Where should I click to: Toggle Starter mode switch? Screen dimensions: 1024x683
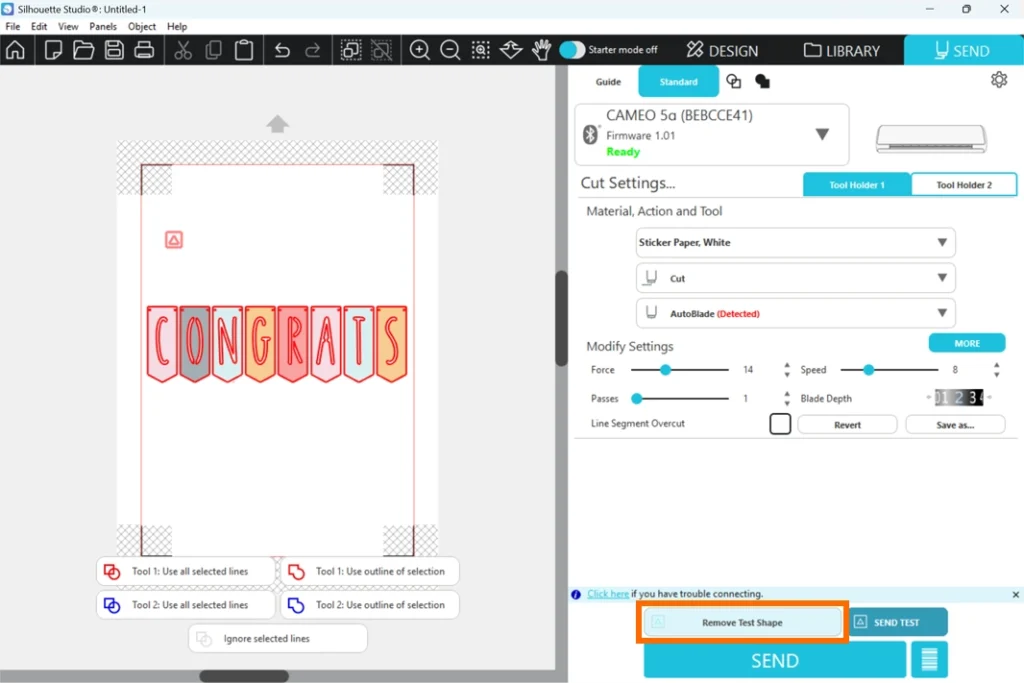tap(572, 50)
